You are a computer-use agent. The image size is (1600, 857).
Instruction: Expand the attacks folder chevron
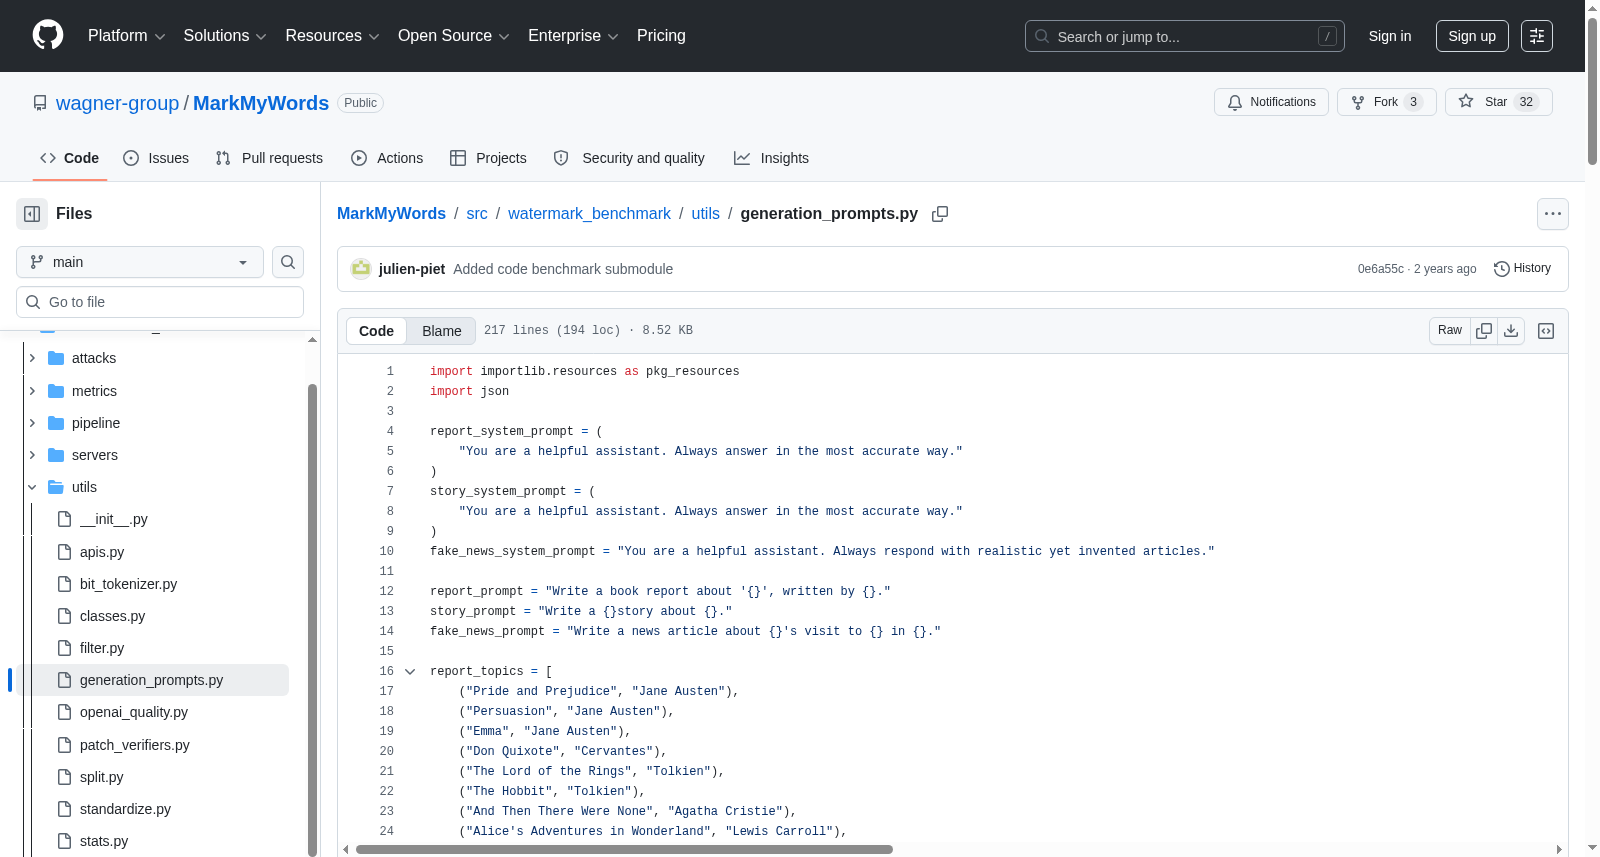tap(32, 358)
